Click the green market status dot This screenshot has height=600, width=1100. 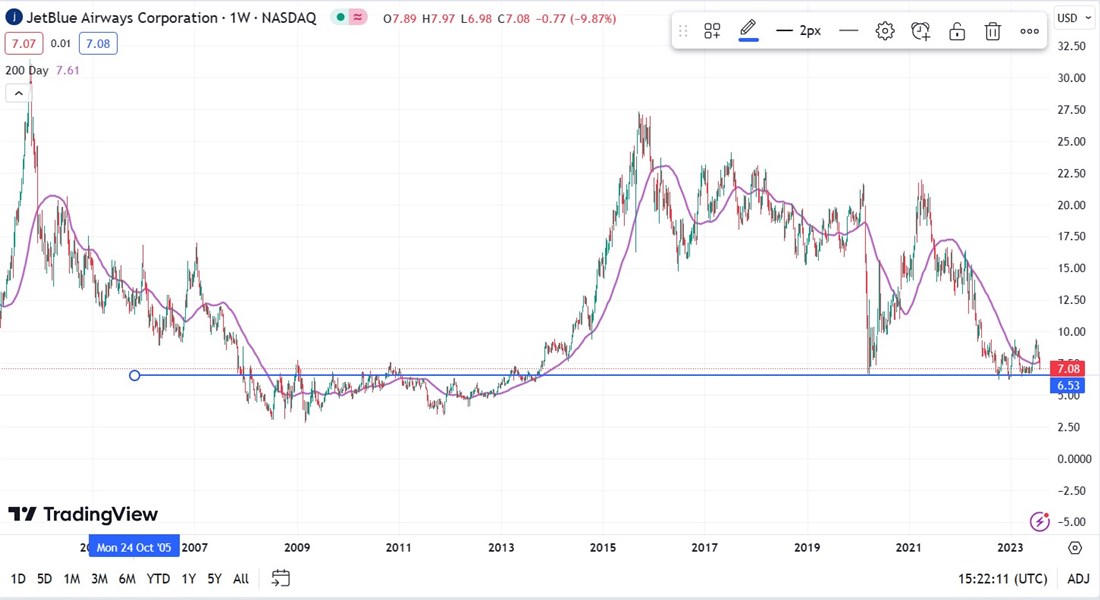coord(340,18)
